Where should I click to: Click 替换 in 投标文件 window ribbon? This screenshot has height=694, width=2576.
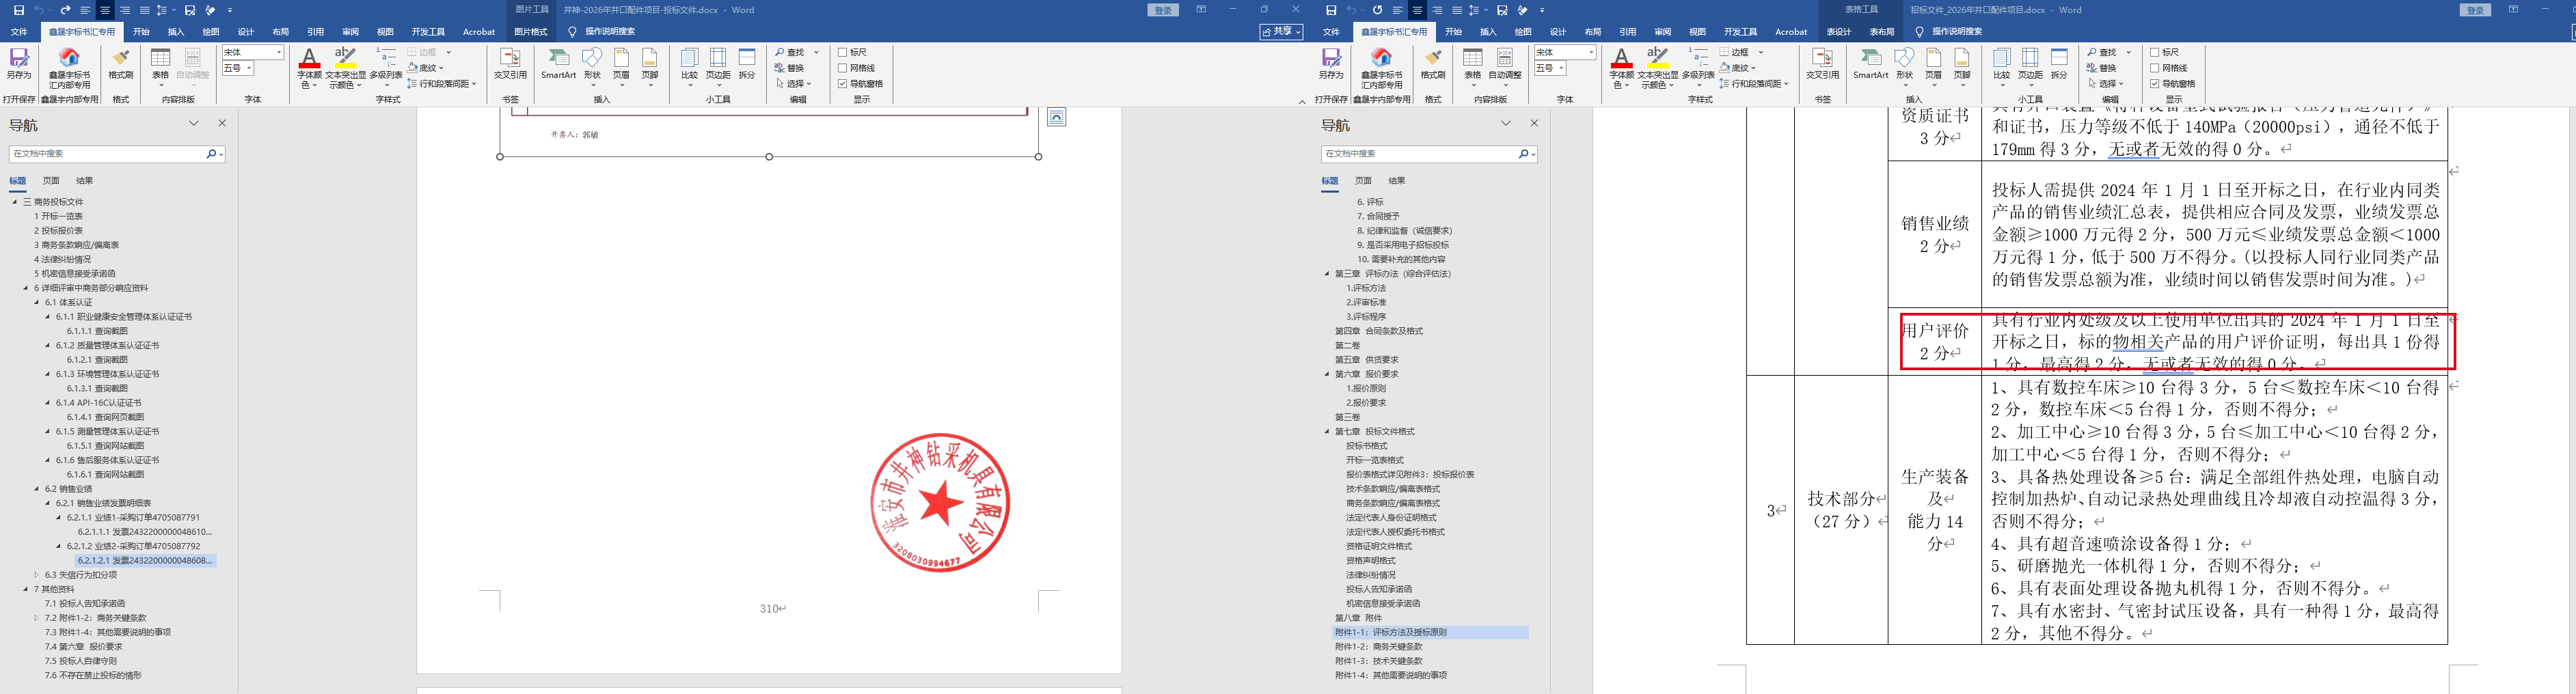789,68
